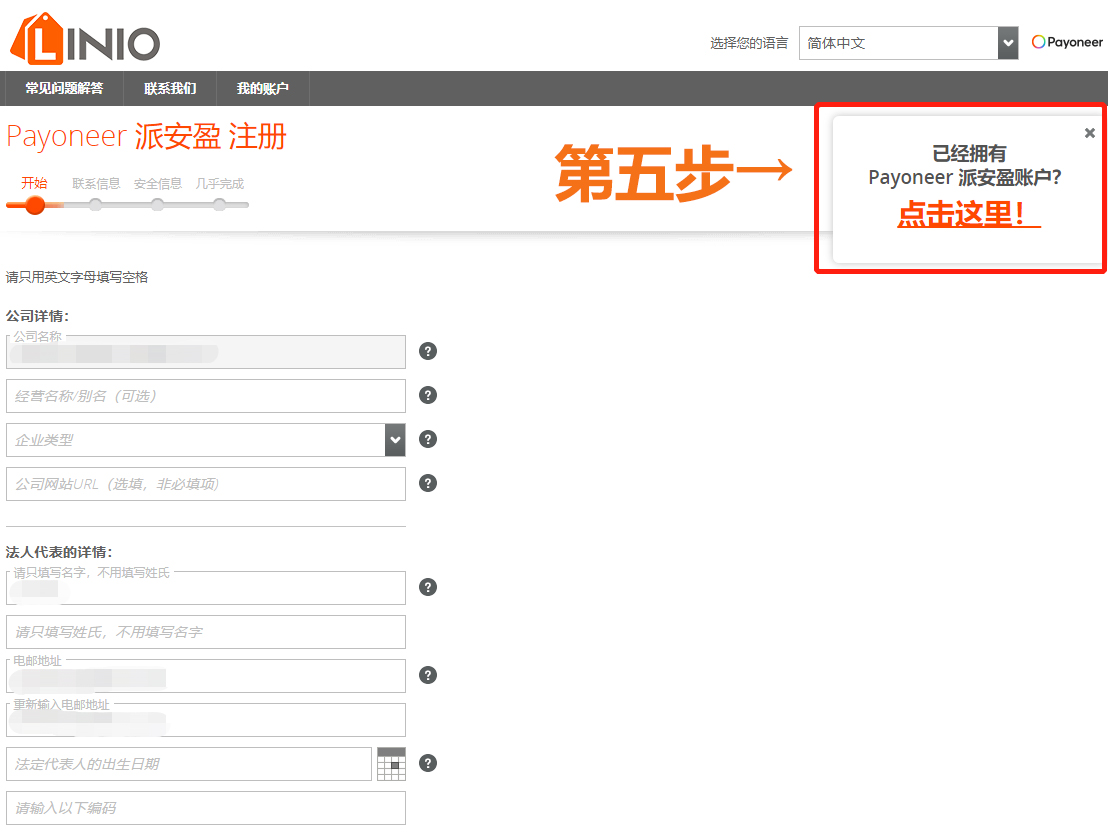Select the 几乎完成 registration step
Screen dimensions: 1108x835
220,184
